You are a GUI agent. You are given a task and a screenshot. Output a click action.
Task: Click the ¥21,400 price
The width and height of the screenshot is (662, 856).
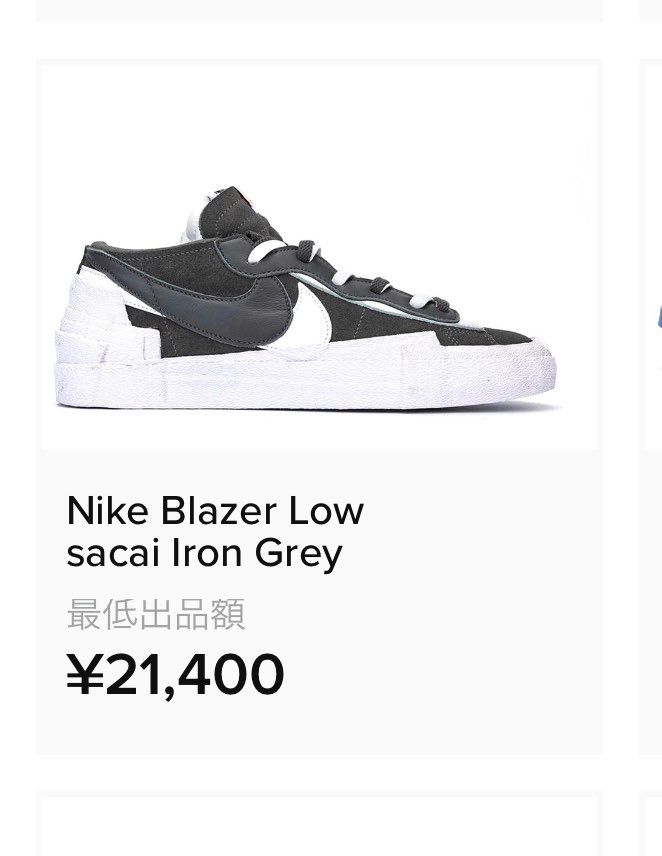(x=176, y=674)
